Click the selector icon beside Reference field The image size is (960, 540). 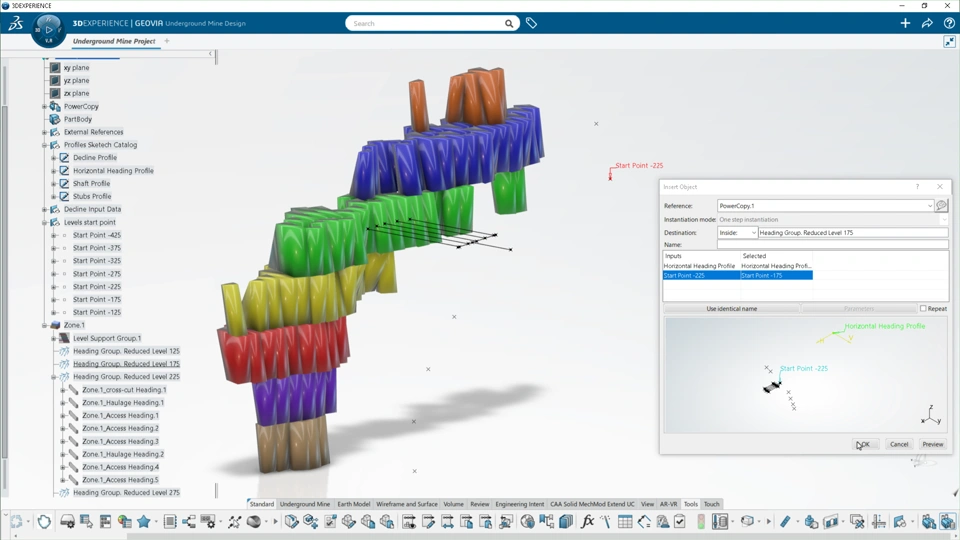pyautogui.click(x=942, y=206)
